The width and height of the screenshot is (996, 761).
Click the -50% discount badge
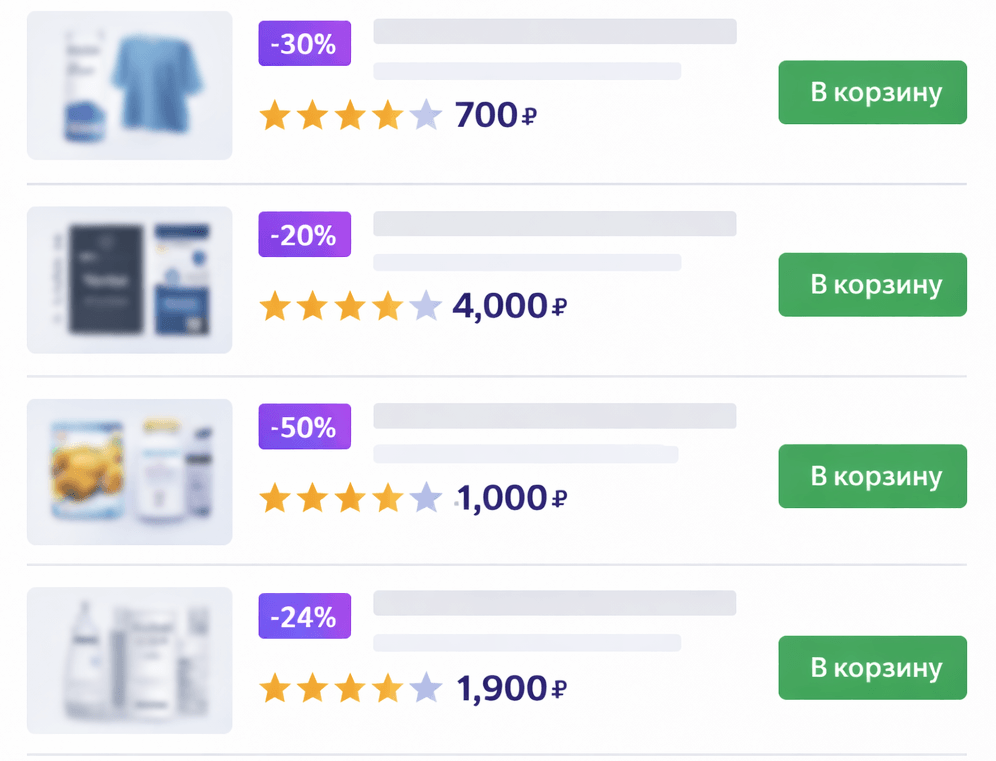(x=304, y=427)
